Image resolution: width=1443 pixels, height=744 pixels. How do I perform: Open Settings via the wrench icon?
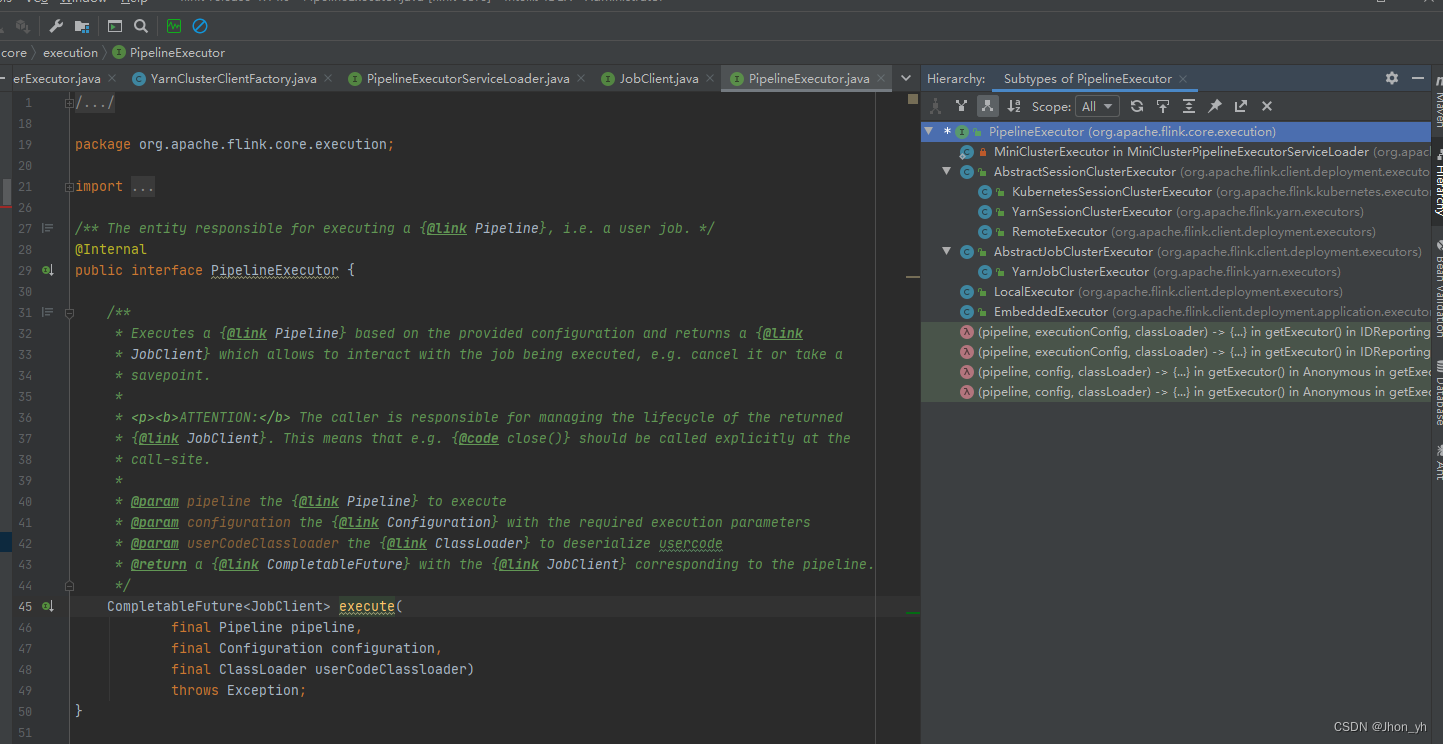click(56, 26)
